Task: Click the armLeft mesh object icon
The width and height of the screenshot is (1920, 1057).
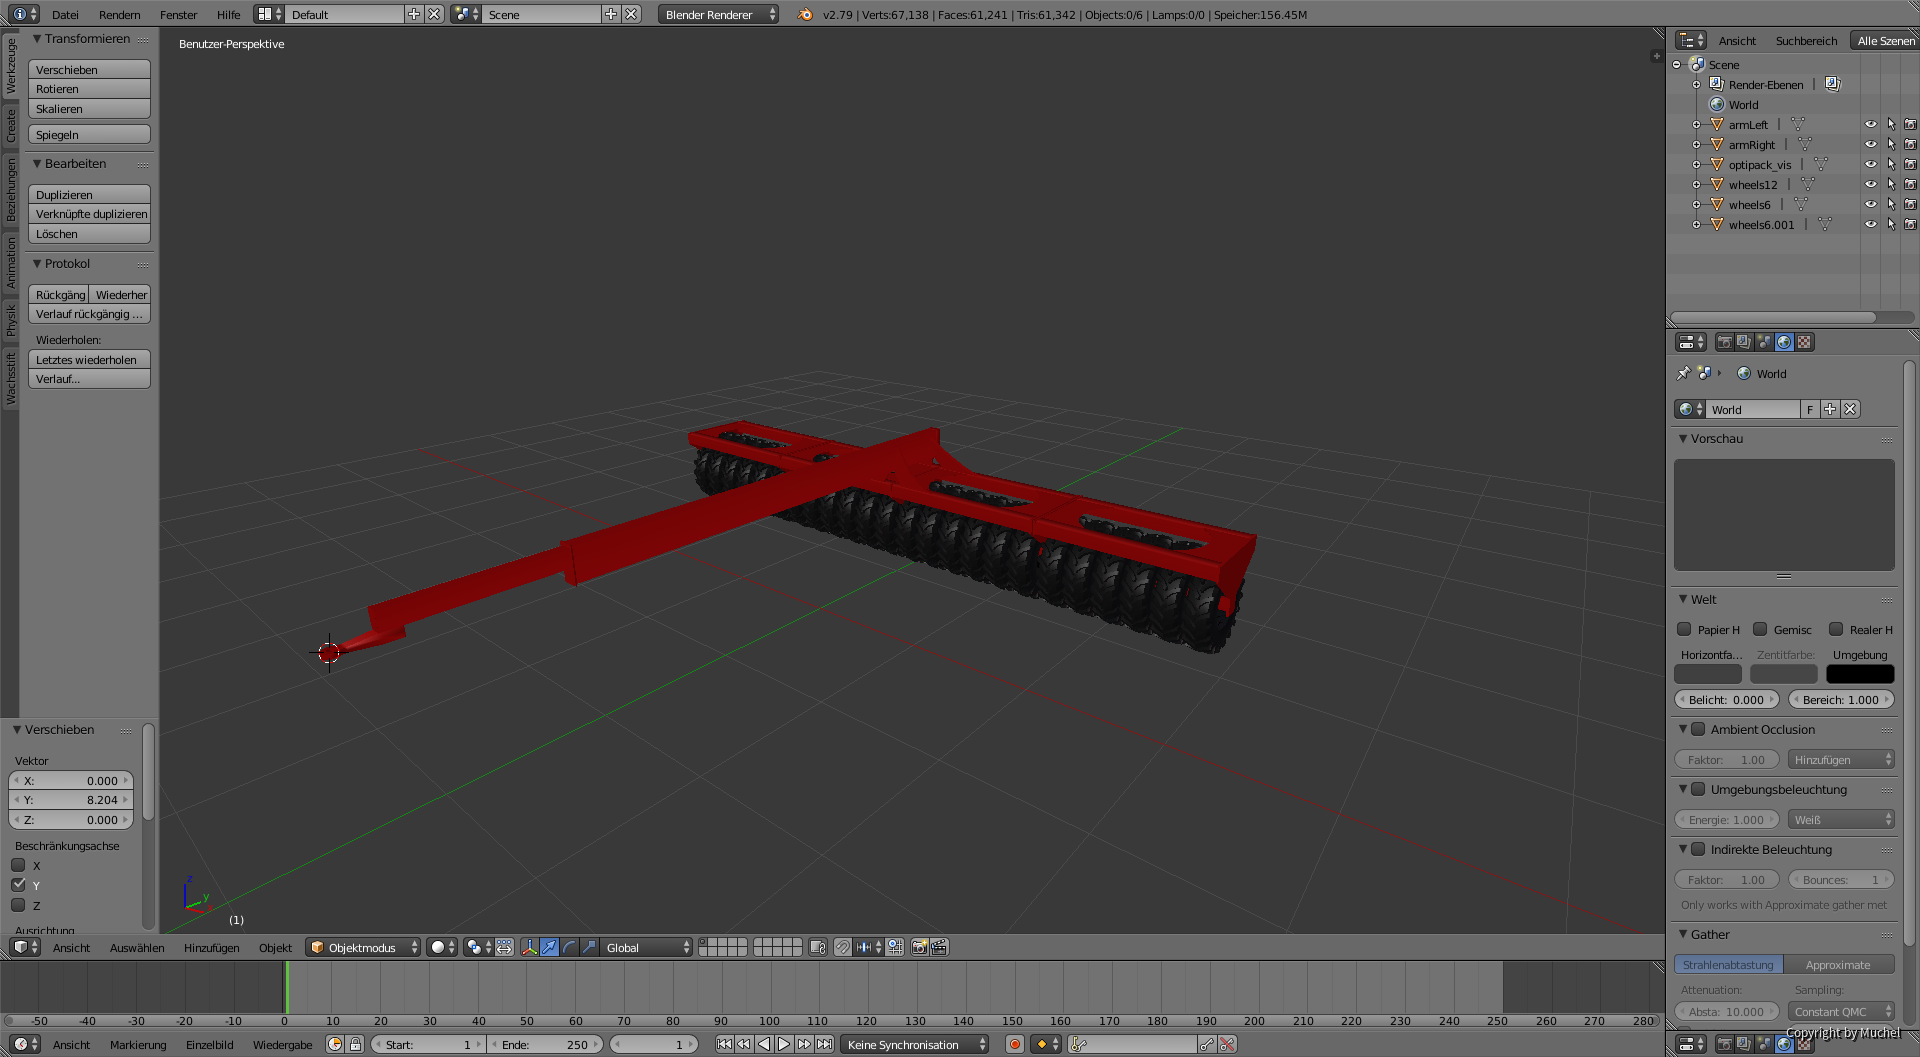Action: (x=1717, y=124)
